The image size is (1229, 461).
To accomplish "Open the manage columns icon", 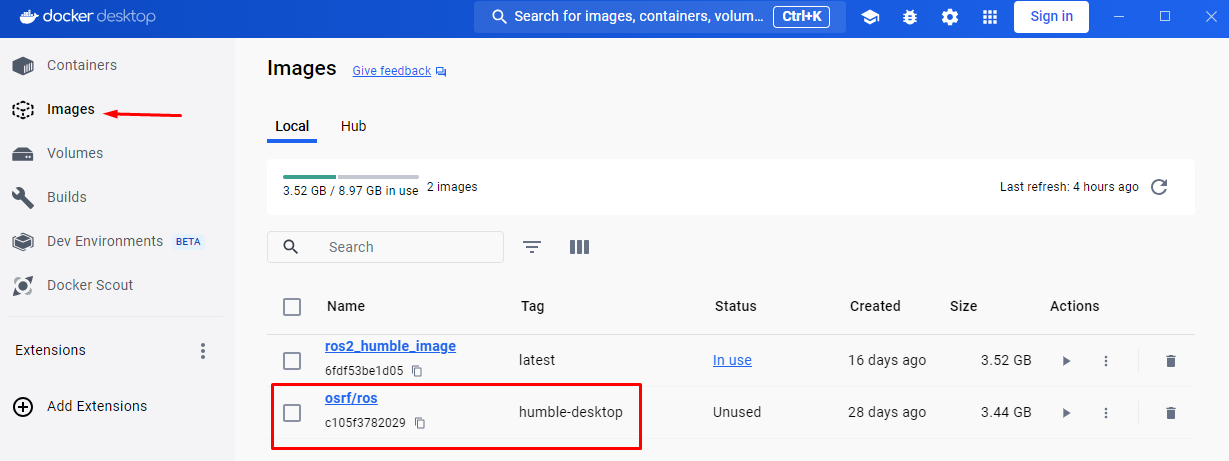I will tap(579, 247).
